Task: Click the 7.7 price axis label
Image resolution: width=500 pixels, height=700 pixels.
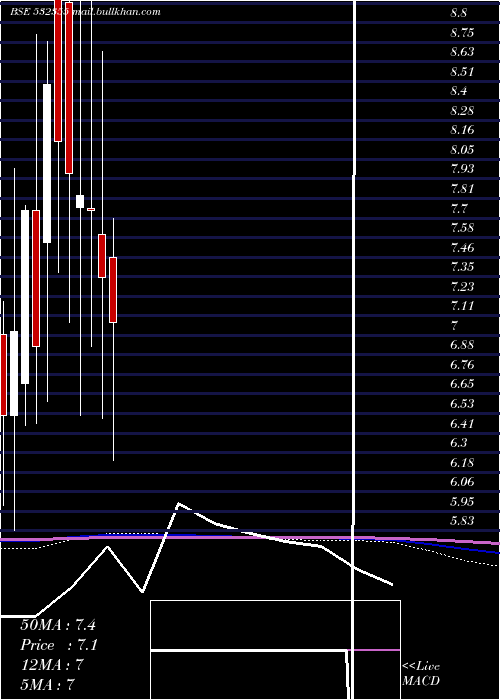Action: point(458,208)
